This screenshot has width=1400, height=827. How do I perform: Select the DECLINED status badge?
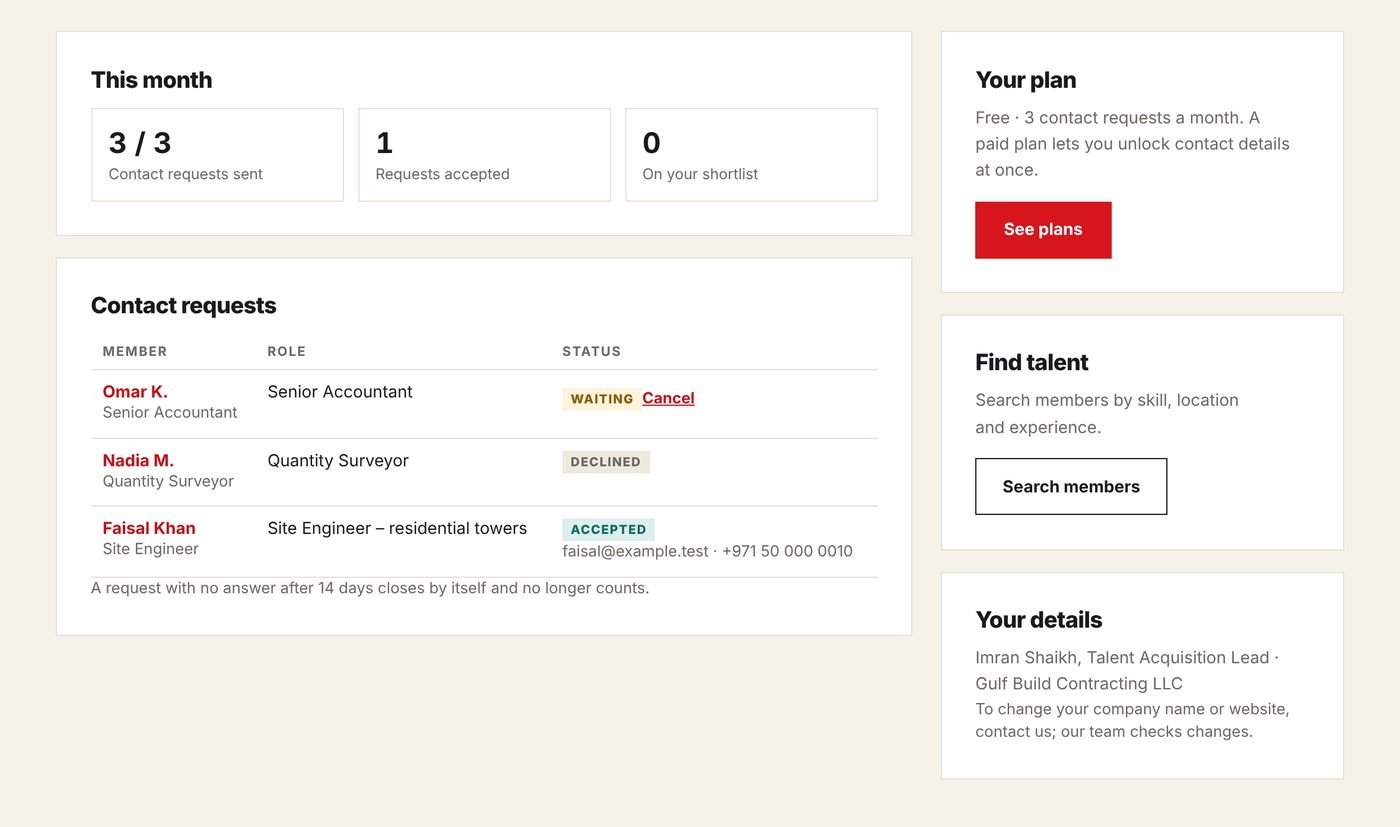pos(606,462)
